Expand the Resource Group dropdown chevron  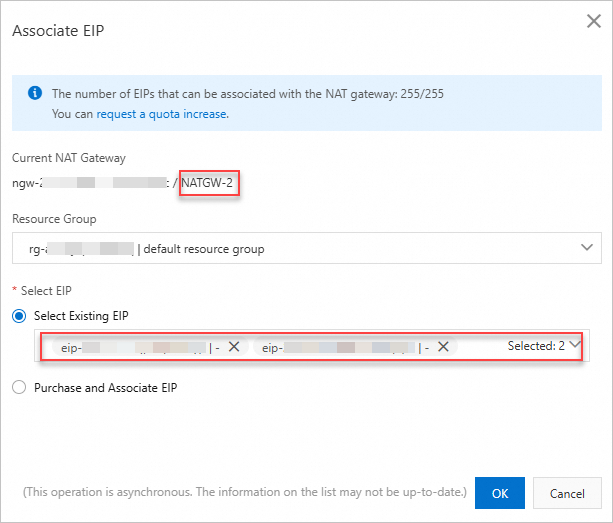586,247
